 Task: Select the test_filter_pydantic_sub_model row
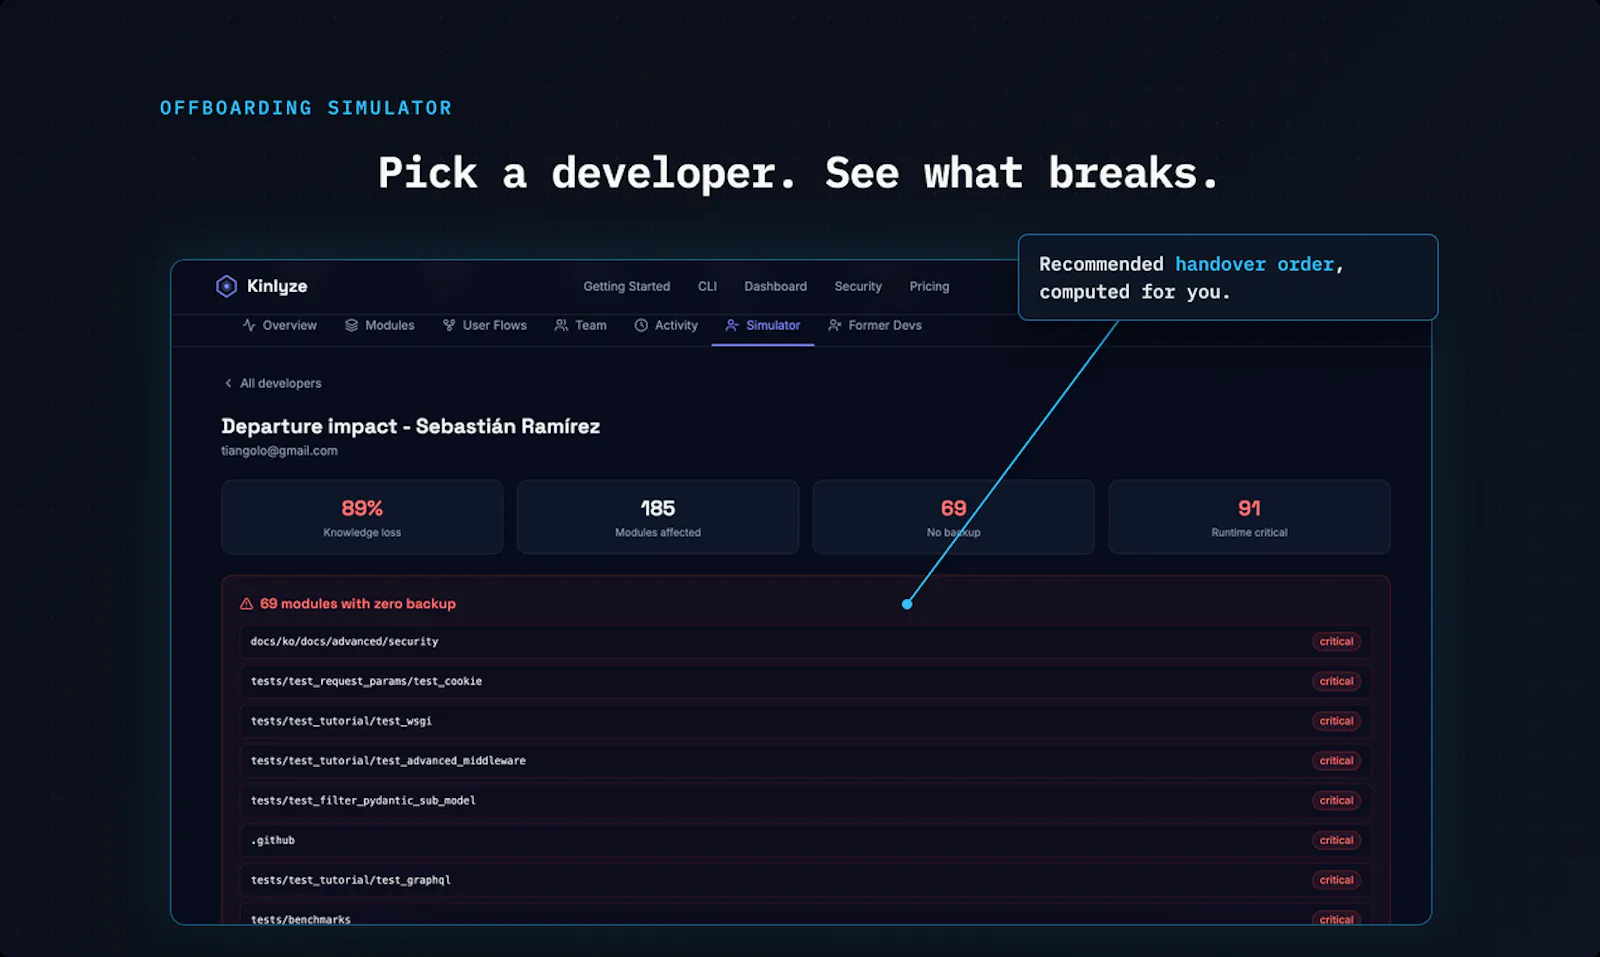pyautogui.click(x=805, y=801)
